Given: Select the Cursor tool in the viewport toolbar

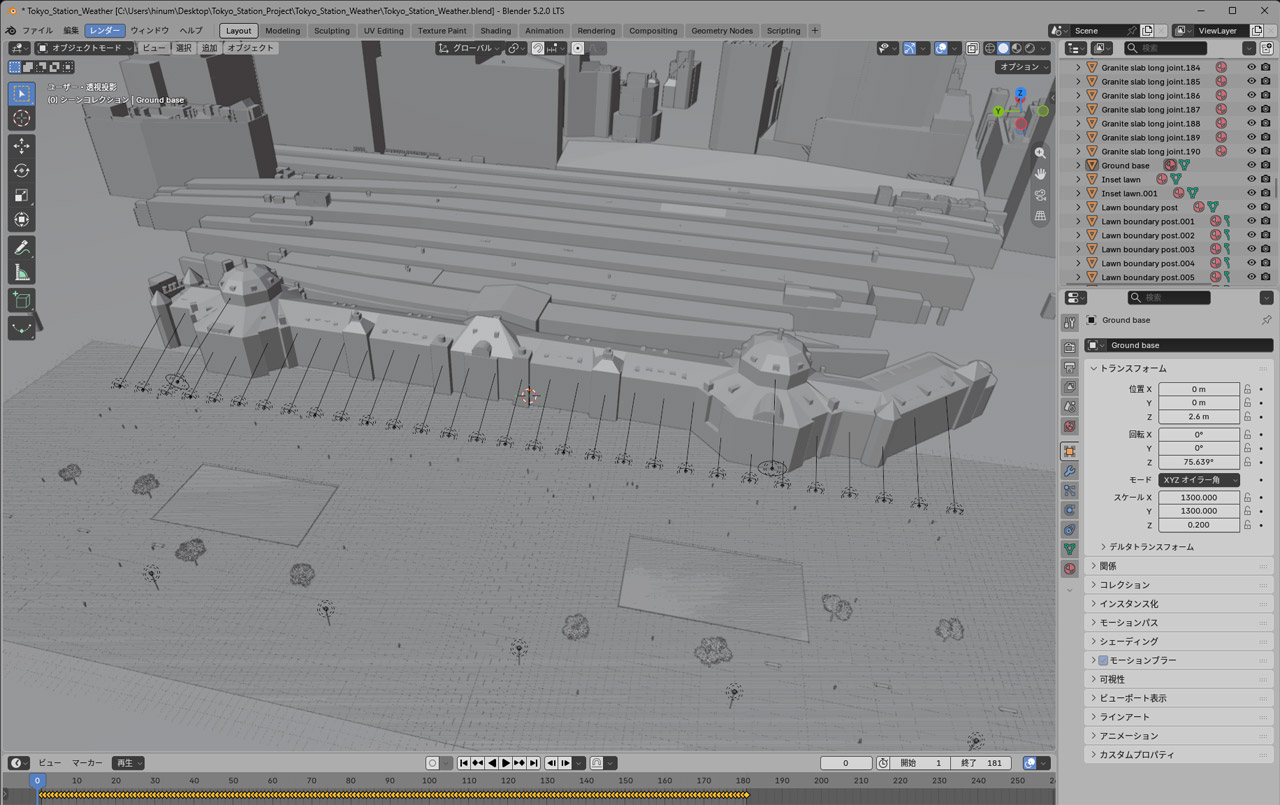Looking at the screenshot, I should point(21,119).
